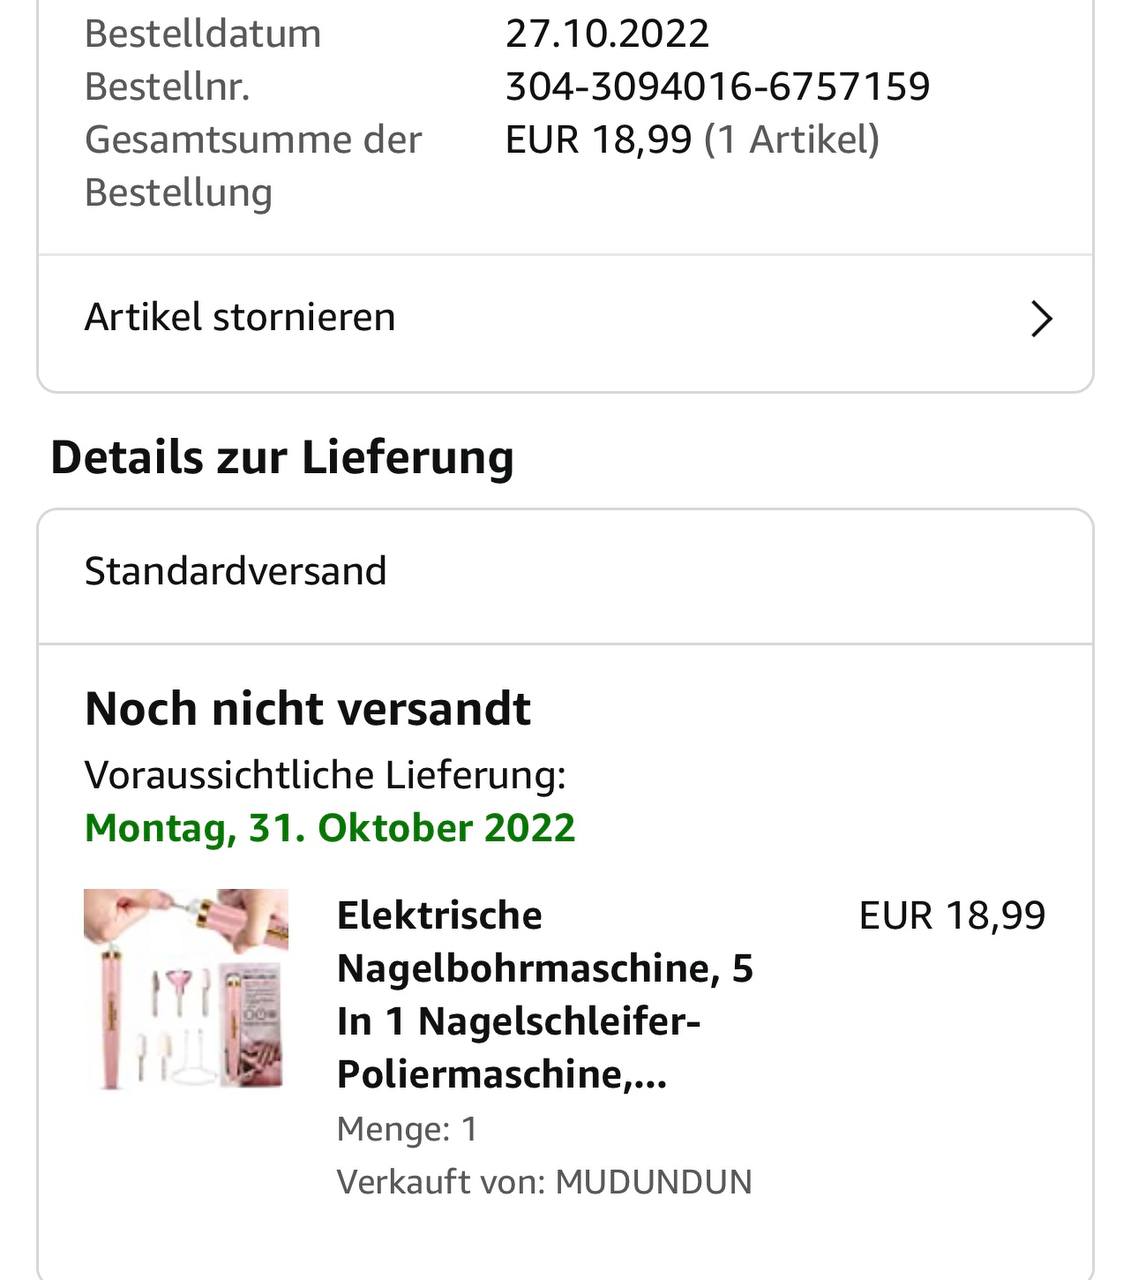This screenshot has height=1280, width=1131.
Task: Click the Noch nicht versandt status heading
Action: point(308,709)
